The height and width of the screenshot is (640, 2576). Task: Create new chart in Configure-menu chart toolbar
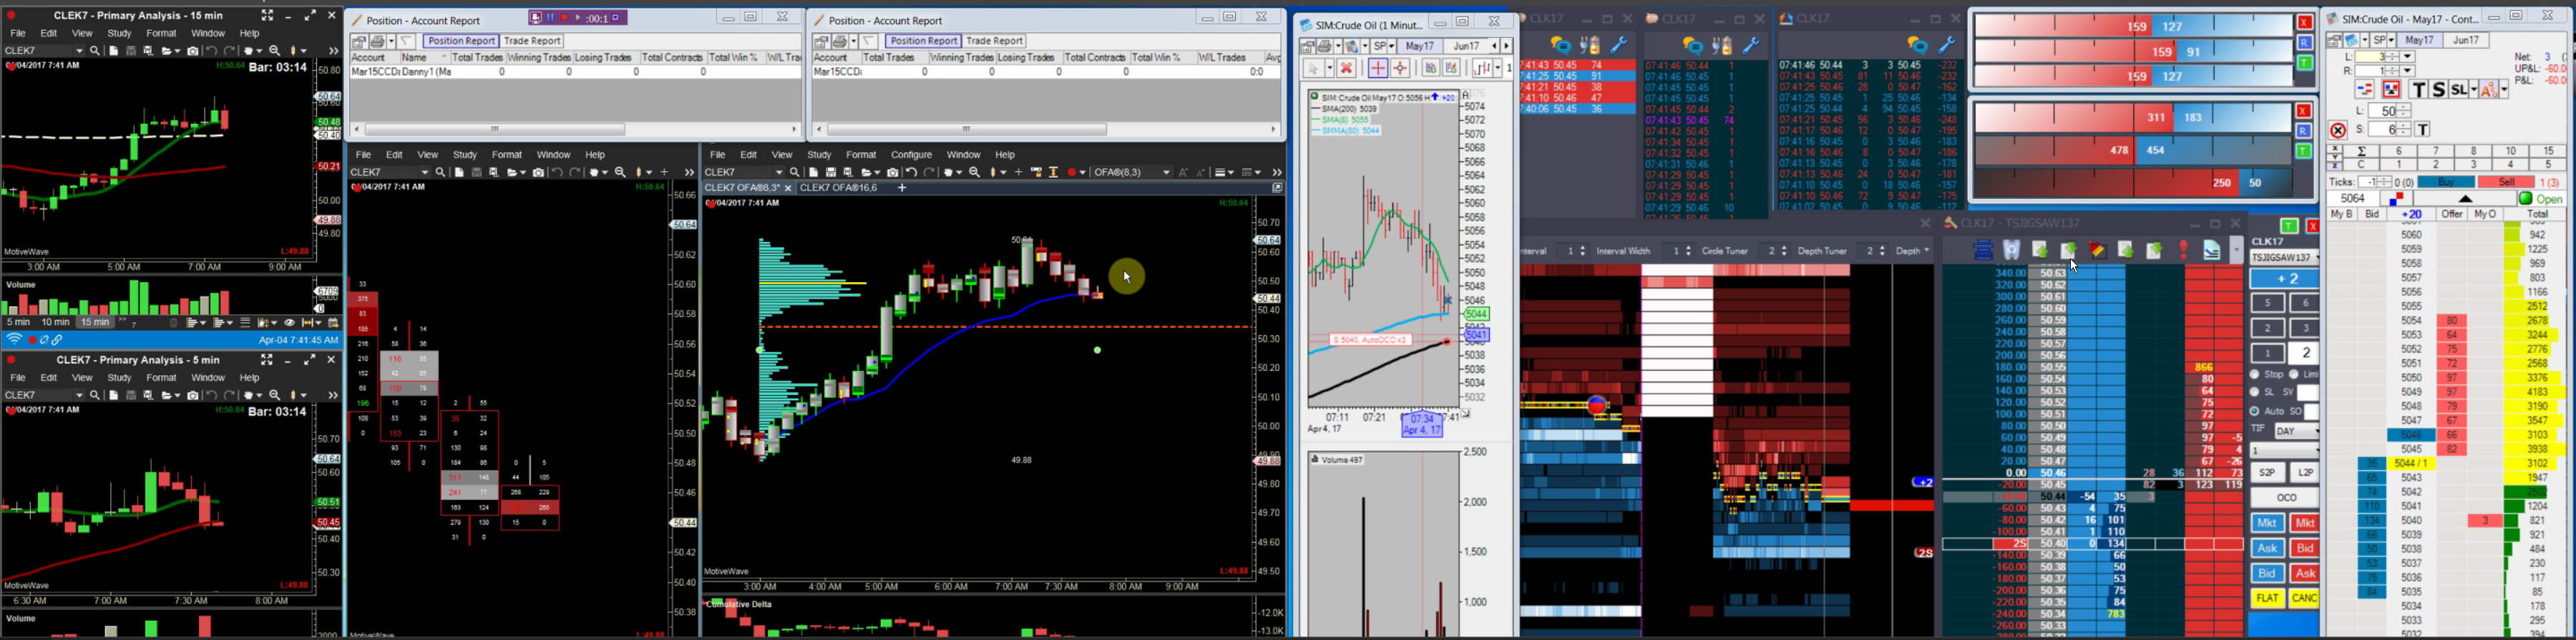pos(814,172)
